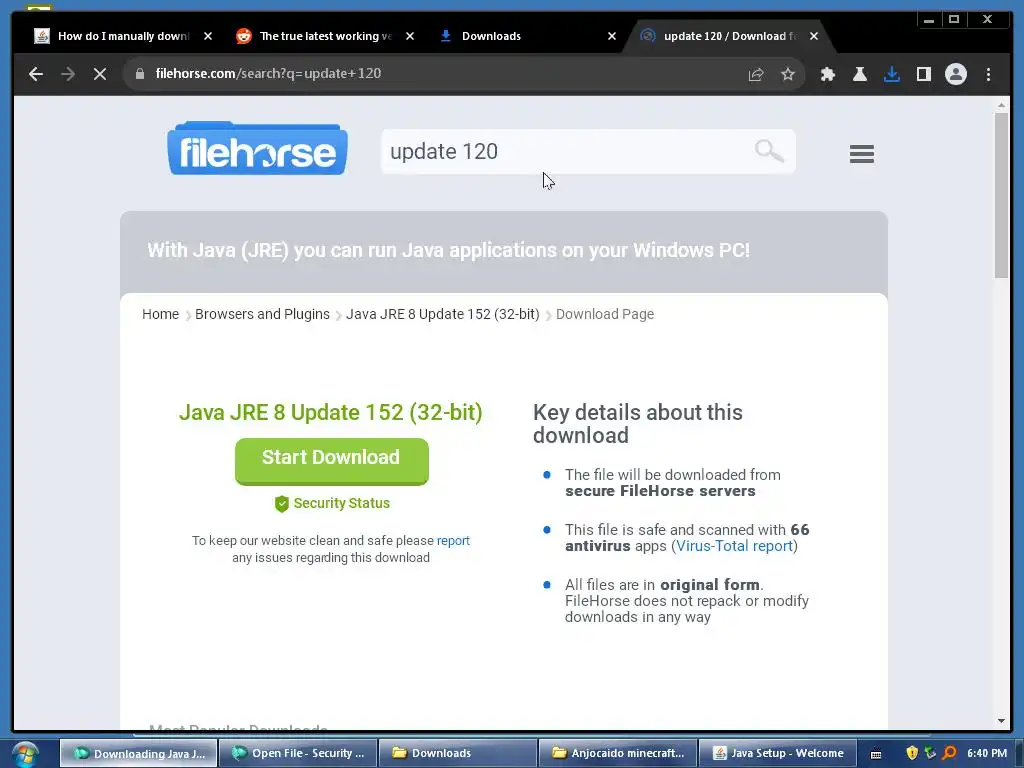1024x768 pixels.
Task: Close the Reddit 'true latest working' tab
Action: pos(409,36)
